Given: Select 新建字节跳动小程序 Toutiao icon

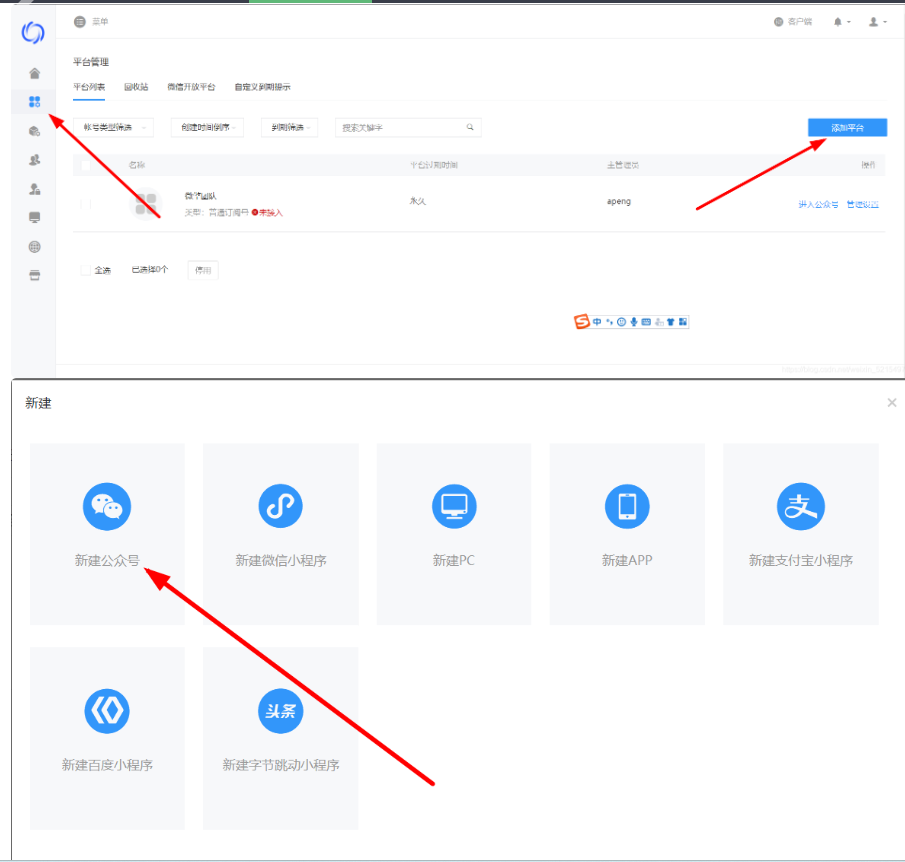Looking at the screenshot, I should click(x=280, y=711).
